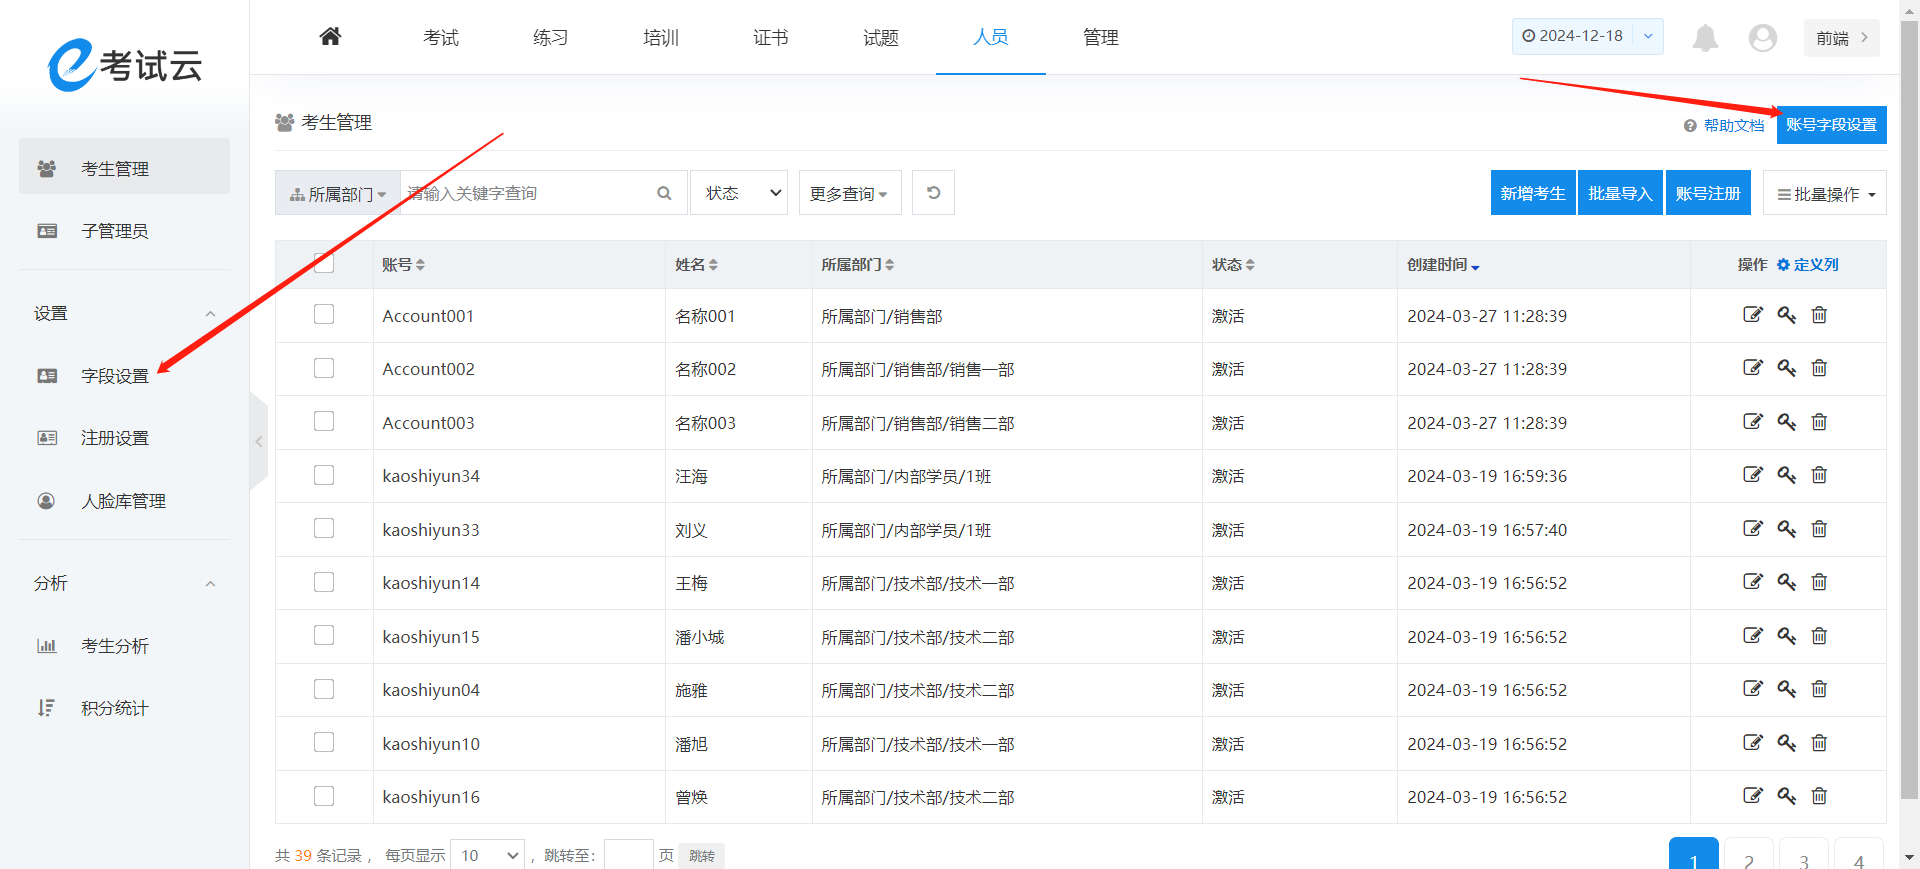Screen dimensions: 1920x869
Task: Delete the kaoshiyun34 row via trash icon
Action: [1819, 475]
